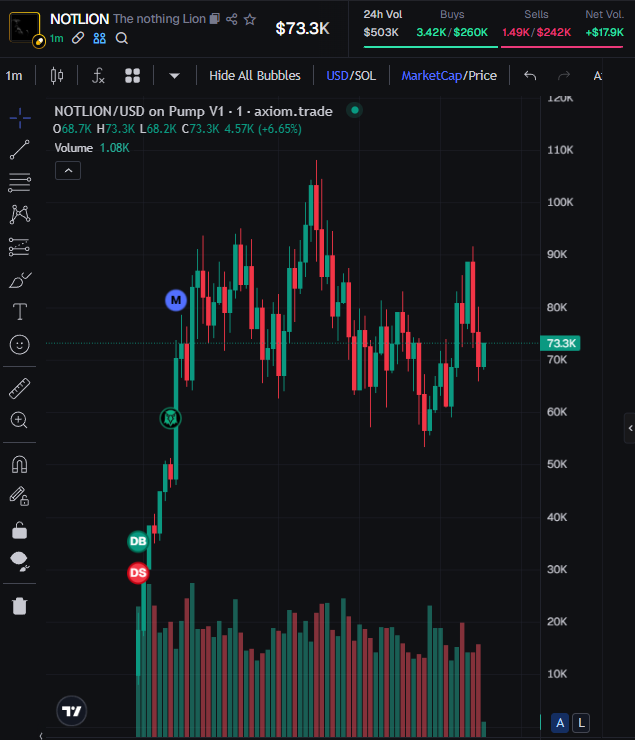This screenshot has width=635, height=740.
Task: Select the ruler measure tool
Action: pos(19,388)
